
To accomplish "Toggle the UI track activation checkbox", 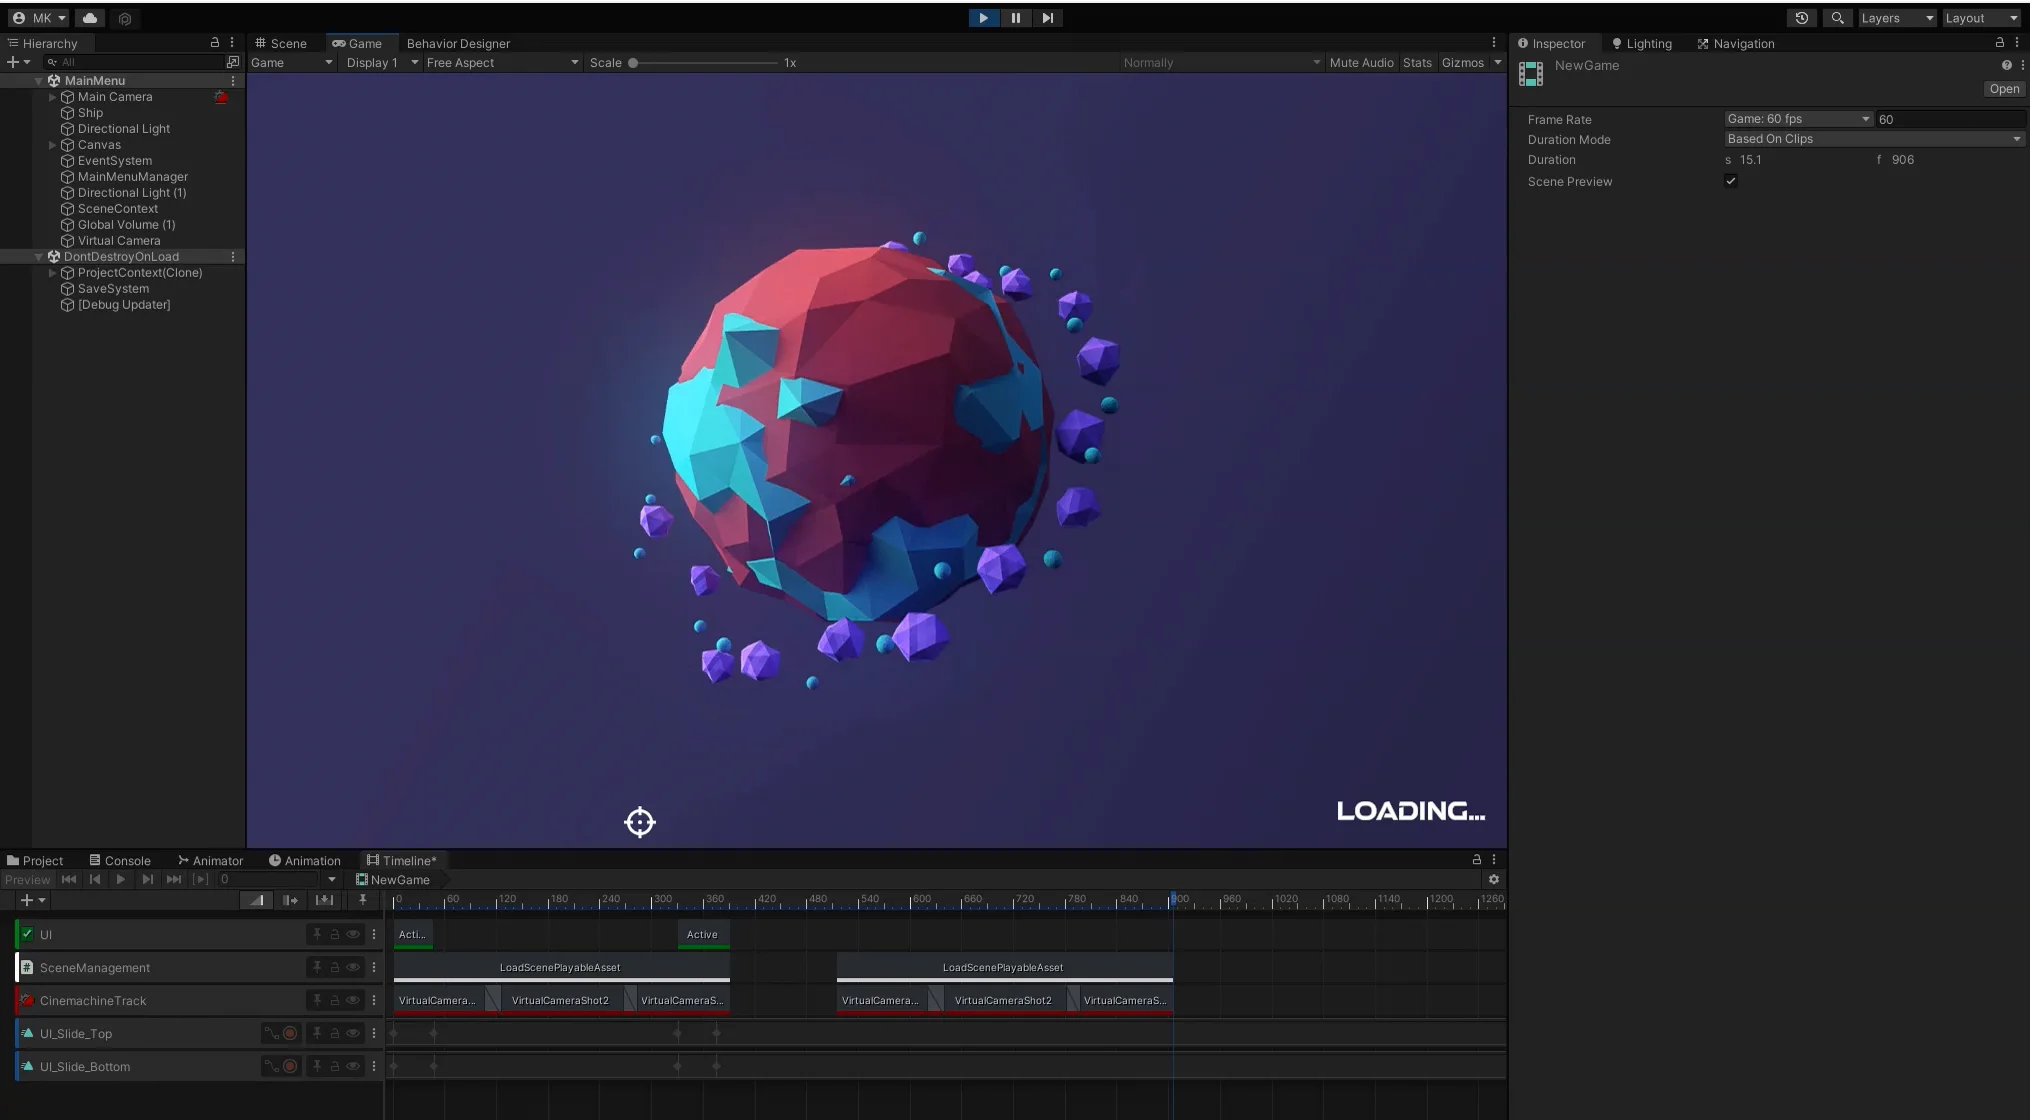I will pos(27,935).
